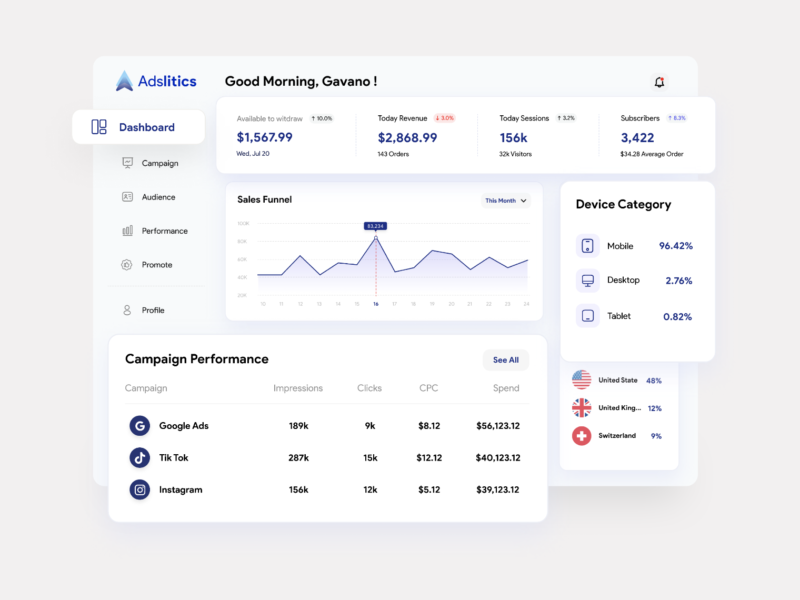This screenshot has height=600, width=800.
Task: Click the Tablet icon
Action: click(589, 315)
